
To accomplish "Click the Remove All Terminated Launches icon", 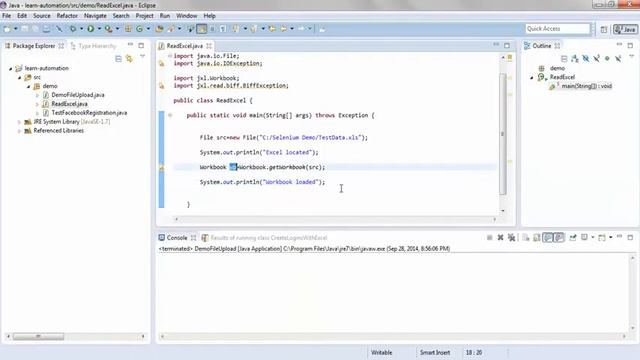I will coord(511,238).
